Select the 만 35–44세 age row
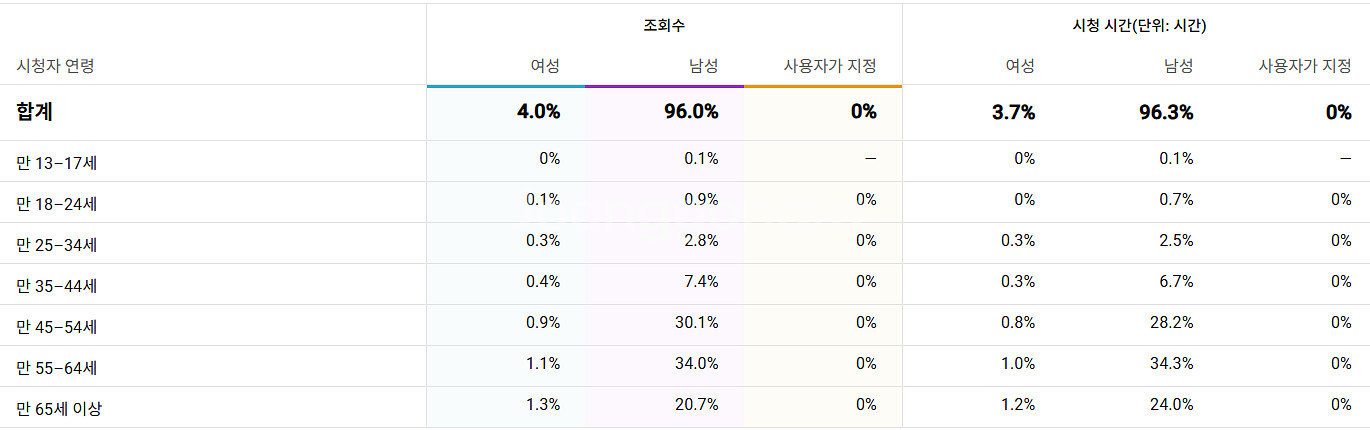1370x430 pixels. coord(59,285)
